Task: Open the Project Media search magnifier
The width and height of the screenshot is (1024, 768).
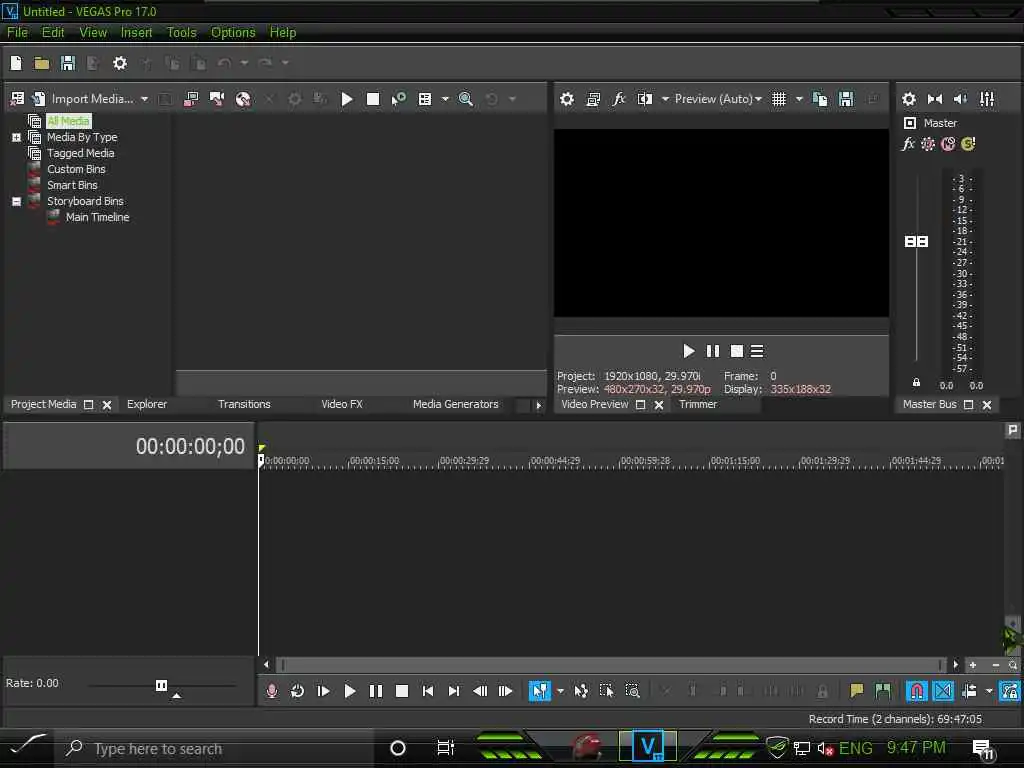Action: coord(466,99)
